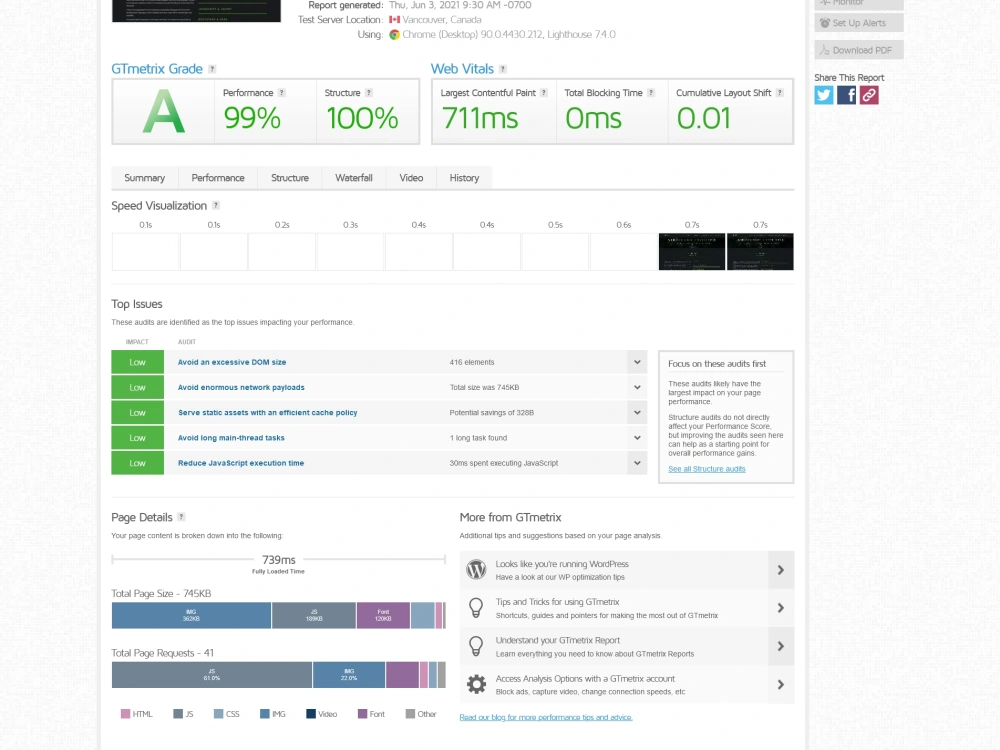Expand Reduce JavaScript execution time audit
This screenshot has width=1000, height=750.
(636, 463)
